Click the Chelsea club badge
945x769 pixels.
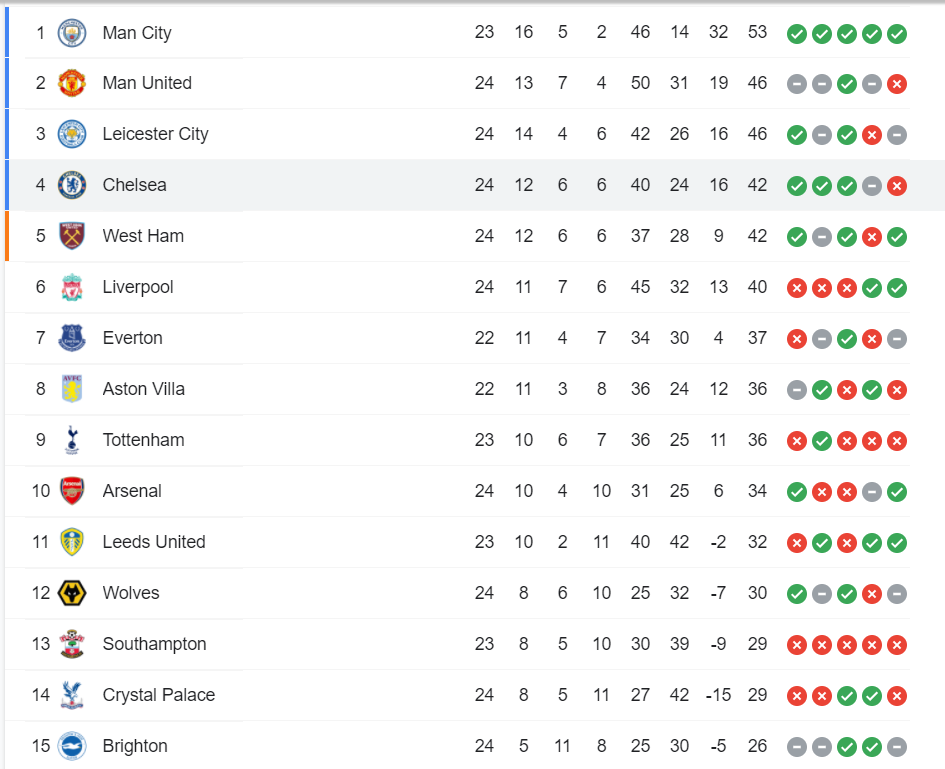pos(72,185)
